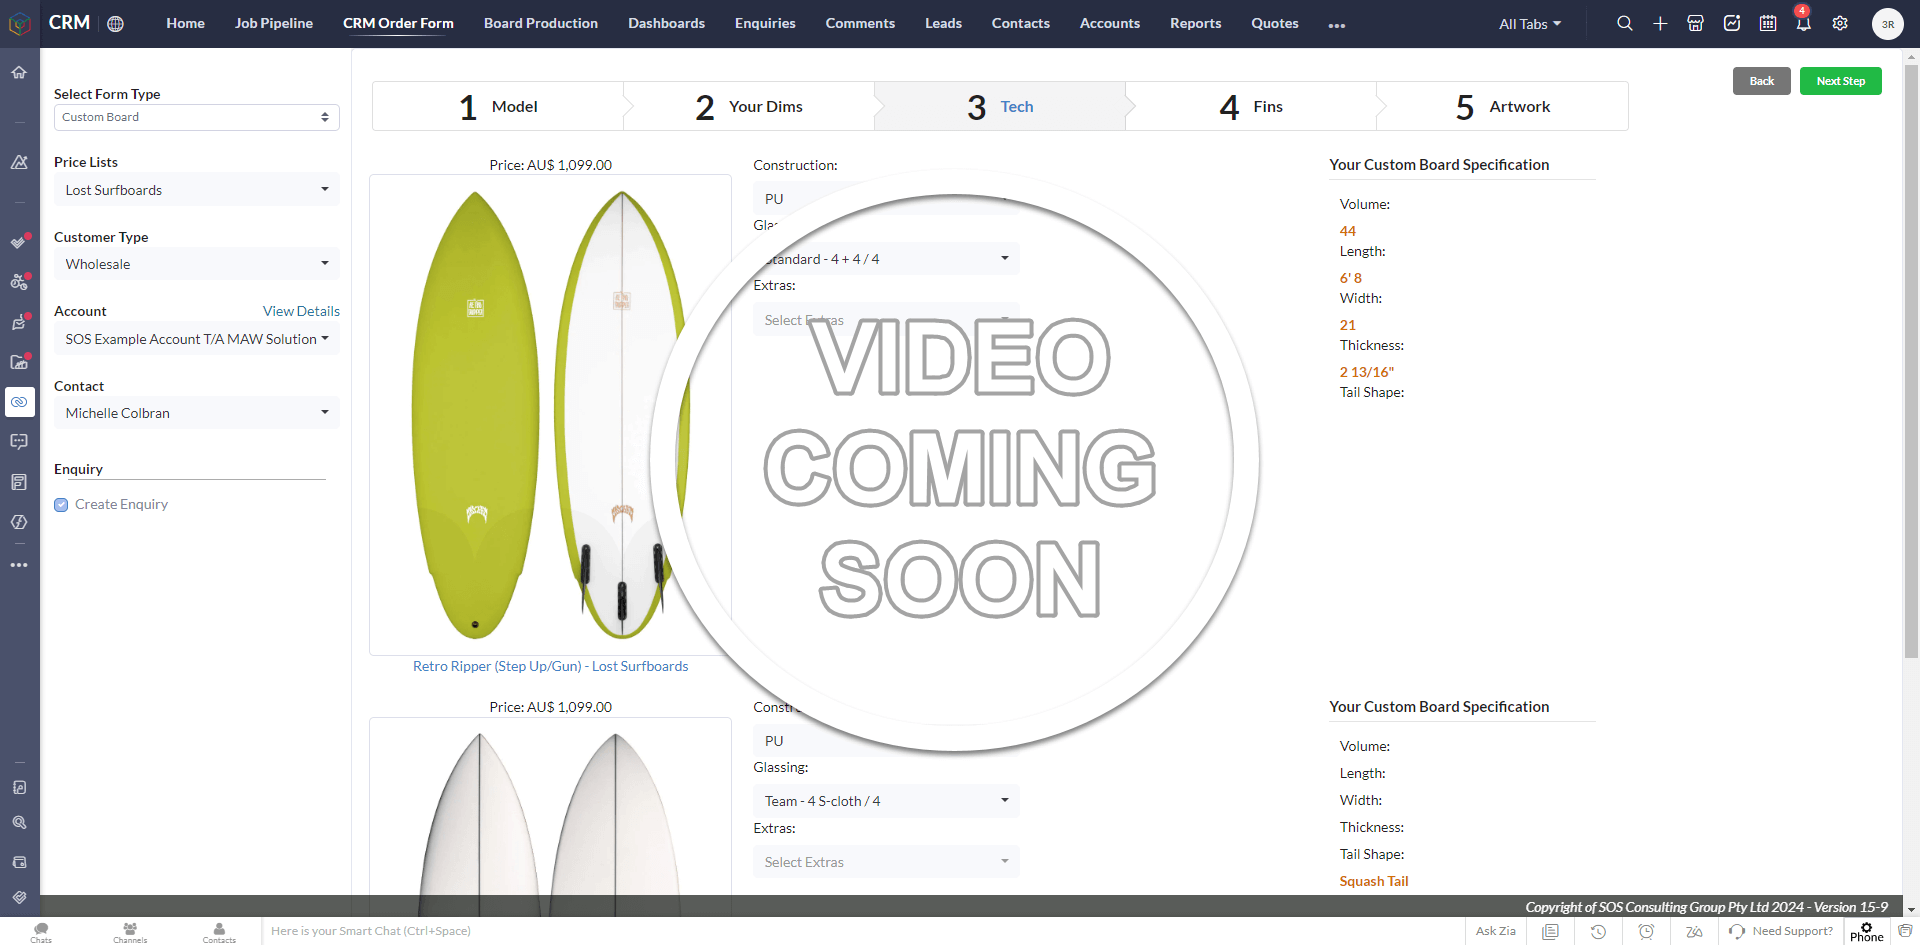
Task: Expand the All Tabs dropdown
Action: (x=1529, y=24)
